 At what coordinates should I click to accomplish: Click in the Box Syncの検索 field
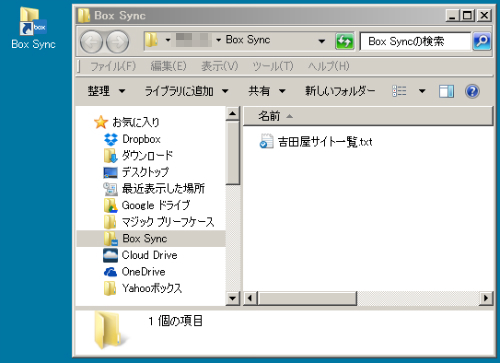click(415, 41)
